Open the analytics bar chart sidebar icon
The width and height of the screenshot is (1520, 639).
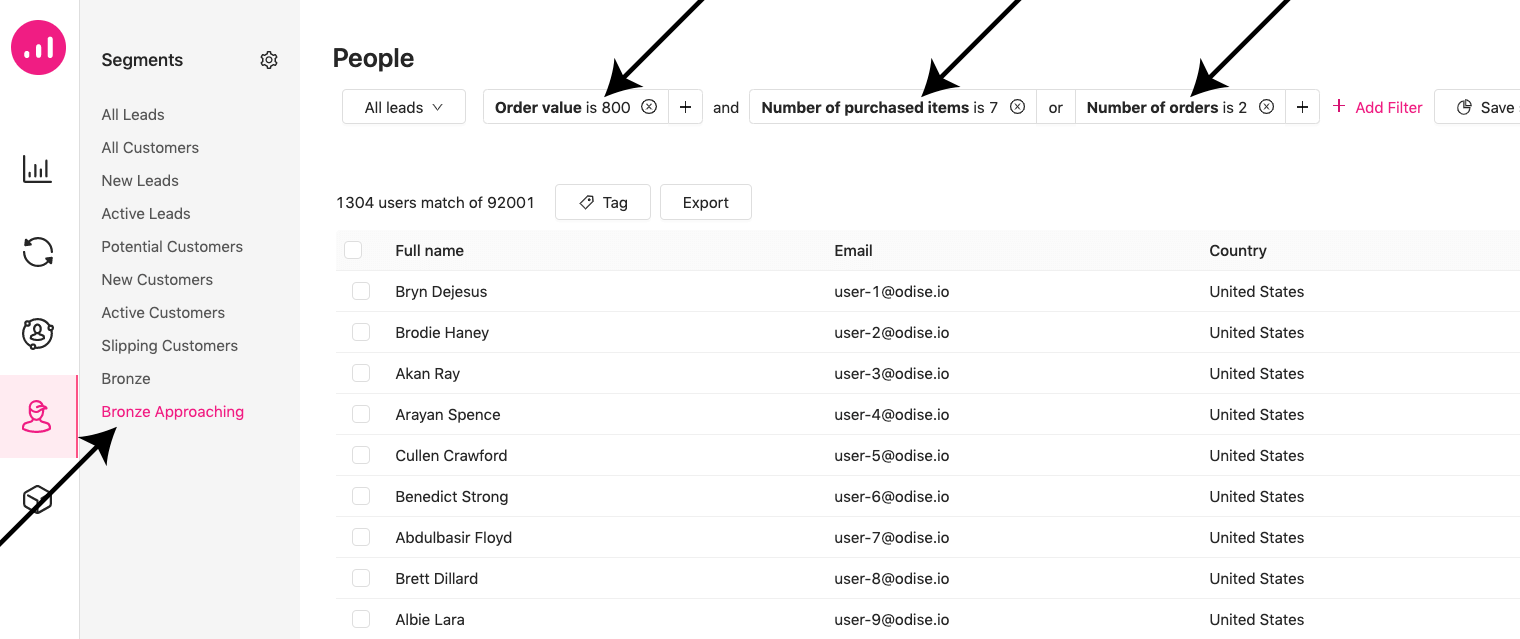coord(38,169)
